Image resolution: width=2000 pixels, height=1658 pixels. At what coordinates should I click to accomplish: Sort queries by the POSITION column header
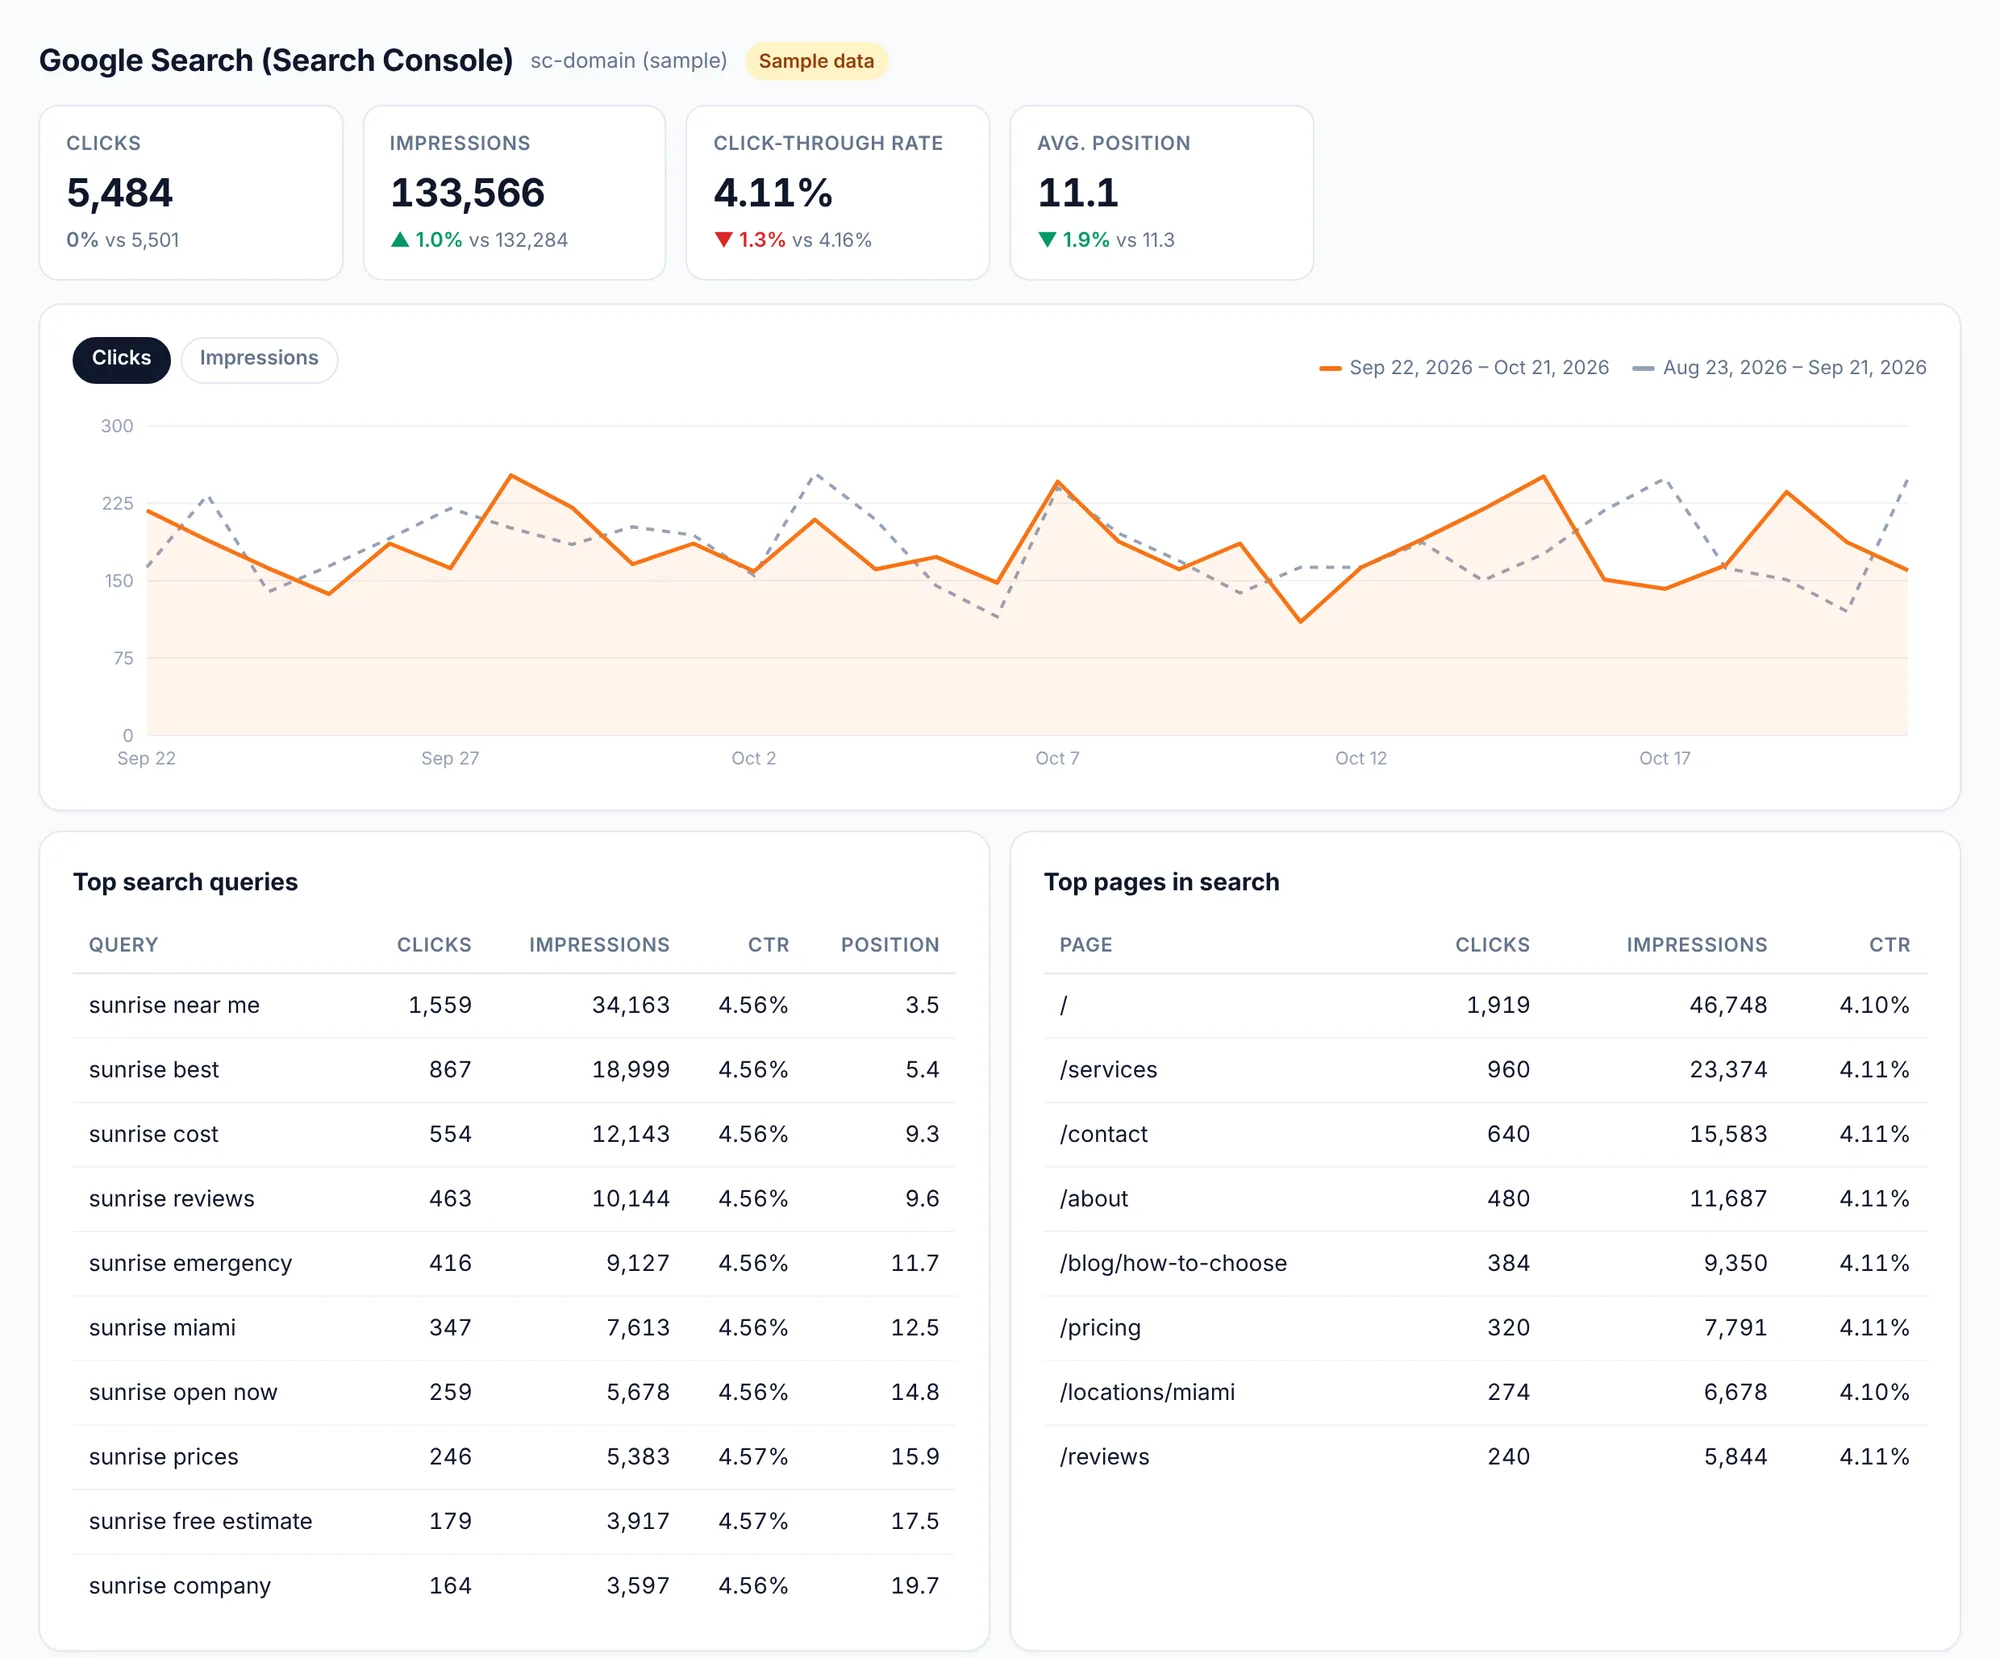pyautogui.click(x=890, y=945)
